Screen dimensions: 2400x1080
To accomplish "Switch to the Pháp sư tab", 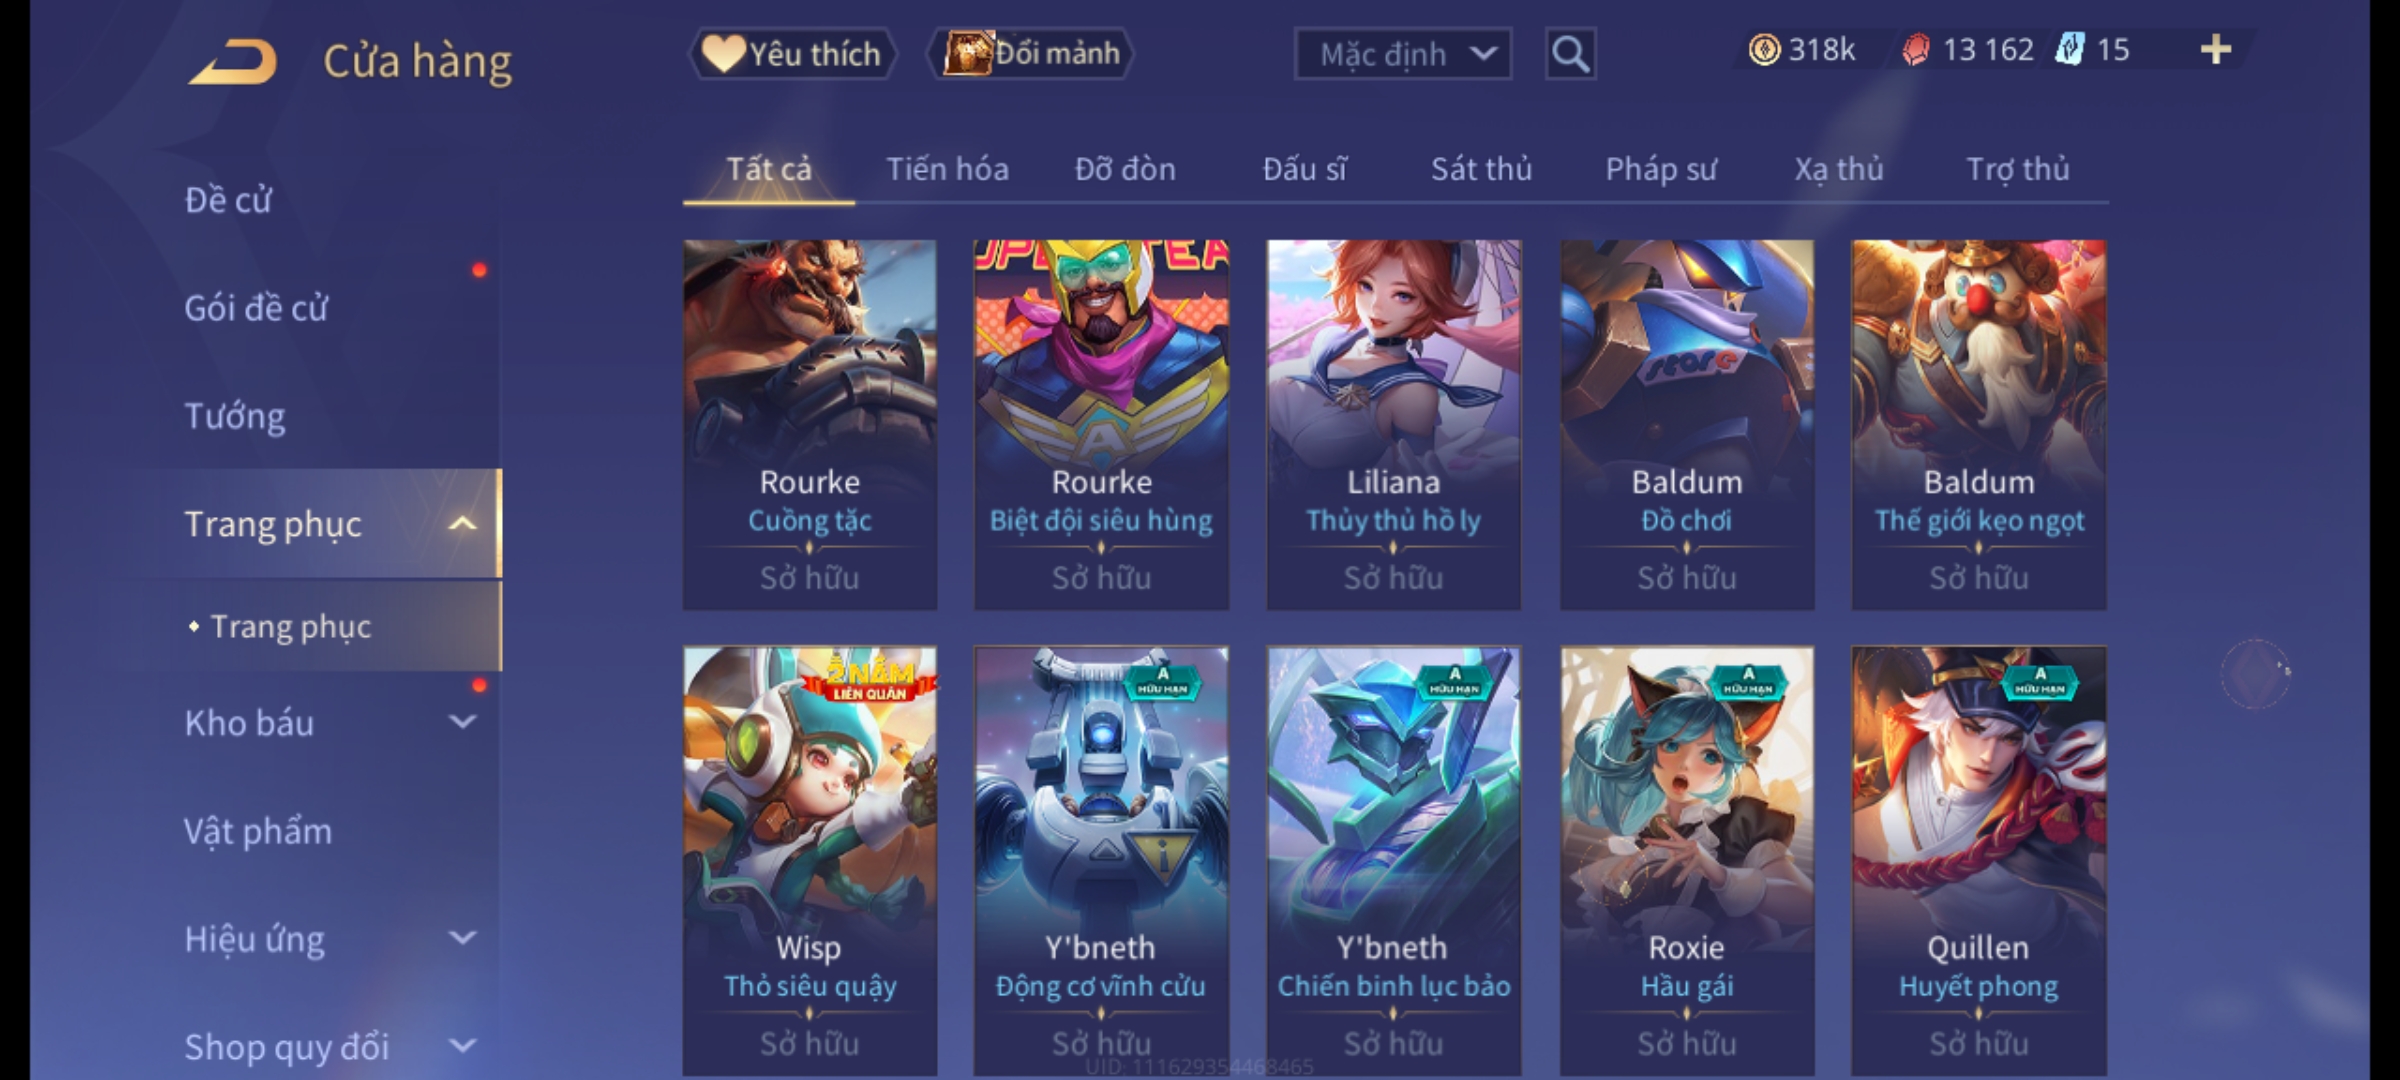I will click(1660, 169).
